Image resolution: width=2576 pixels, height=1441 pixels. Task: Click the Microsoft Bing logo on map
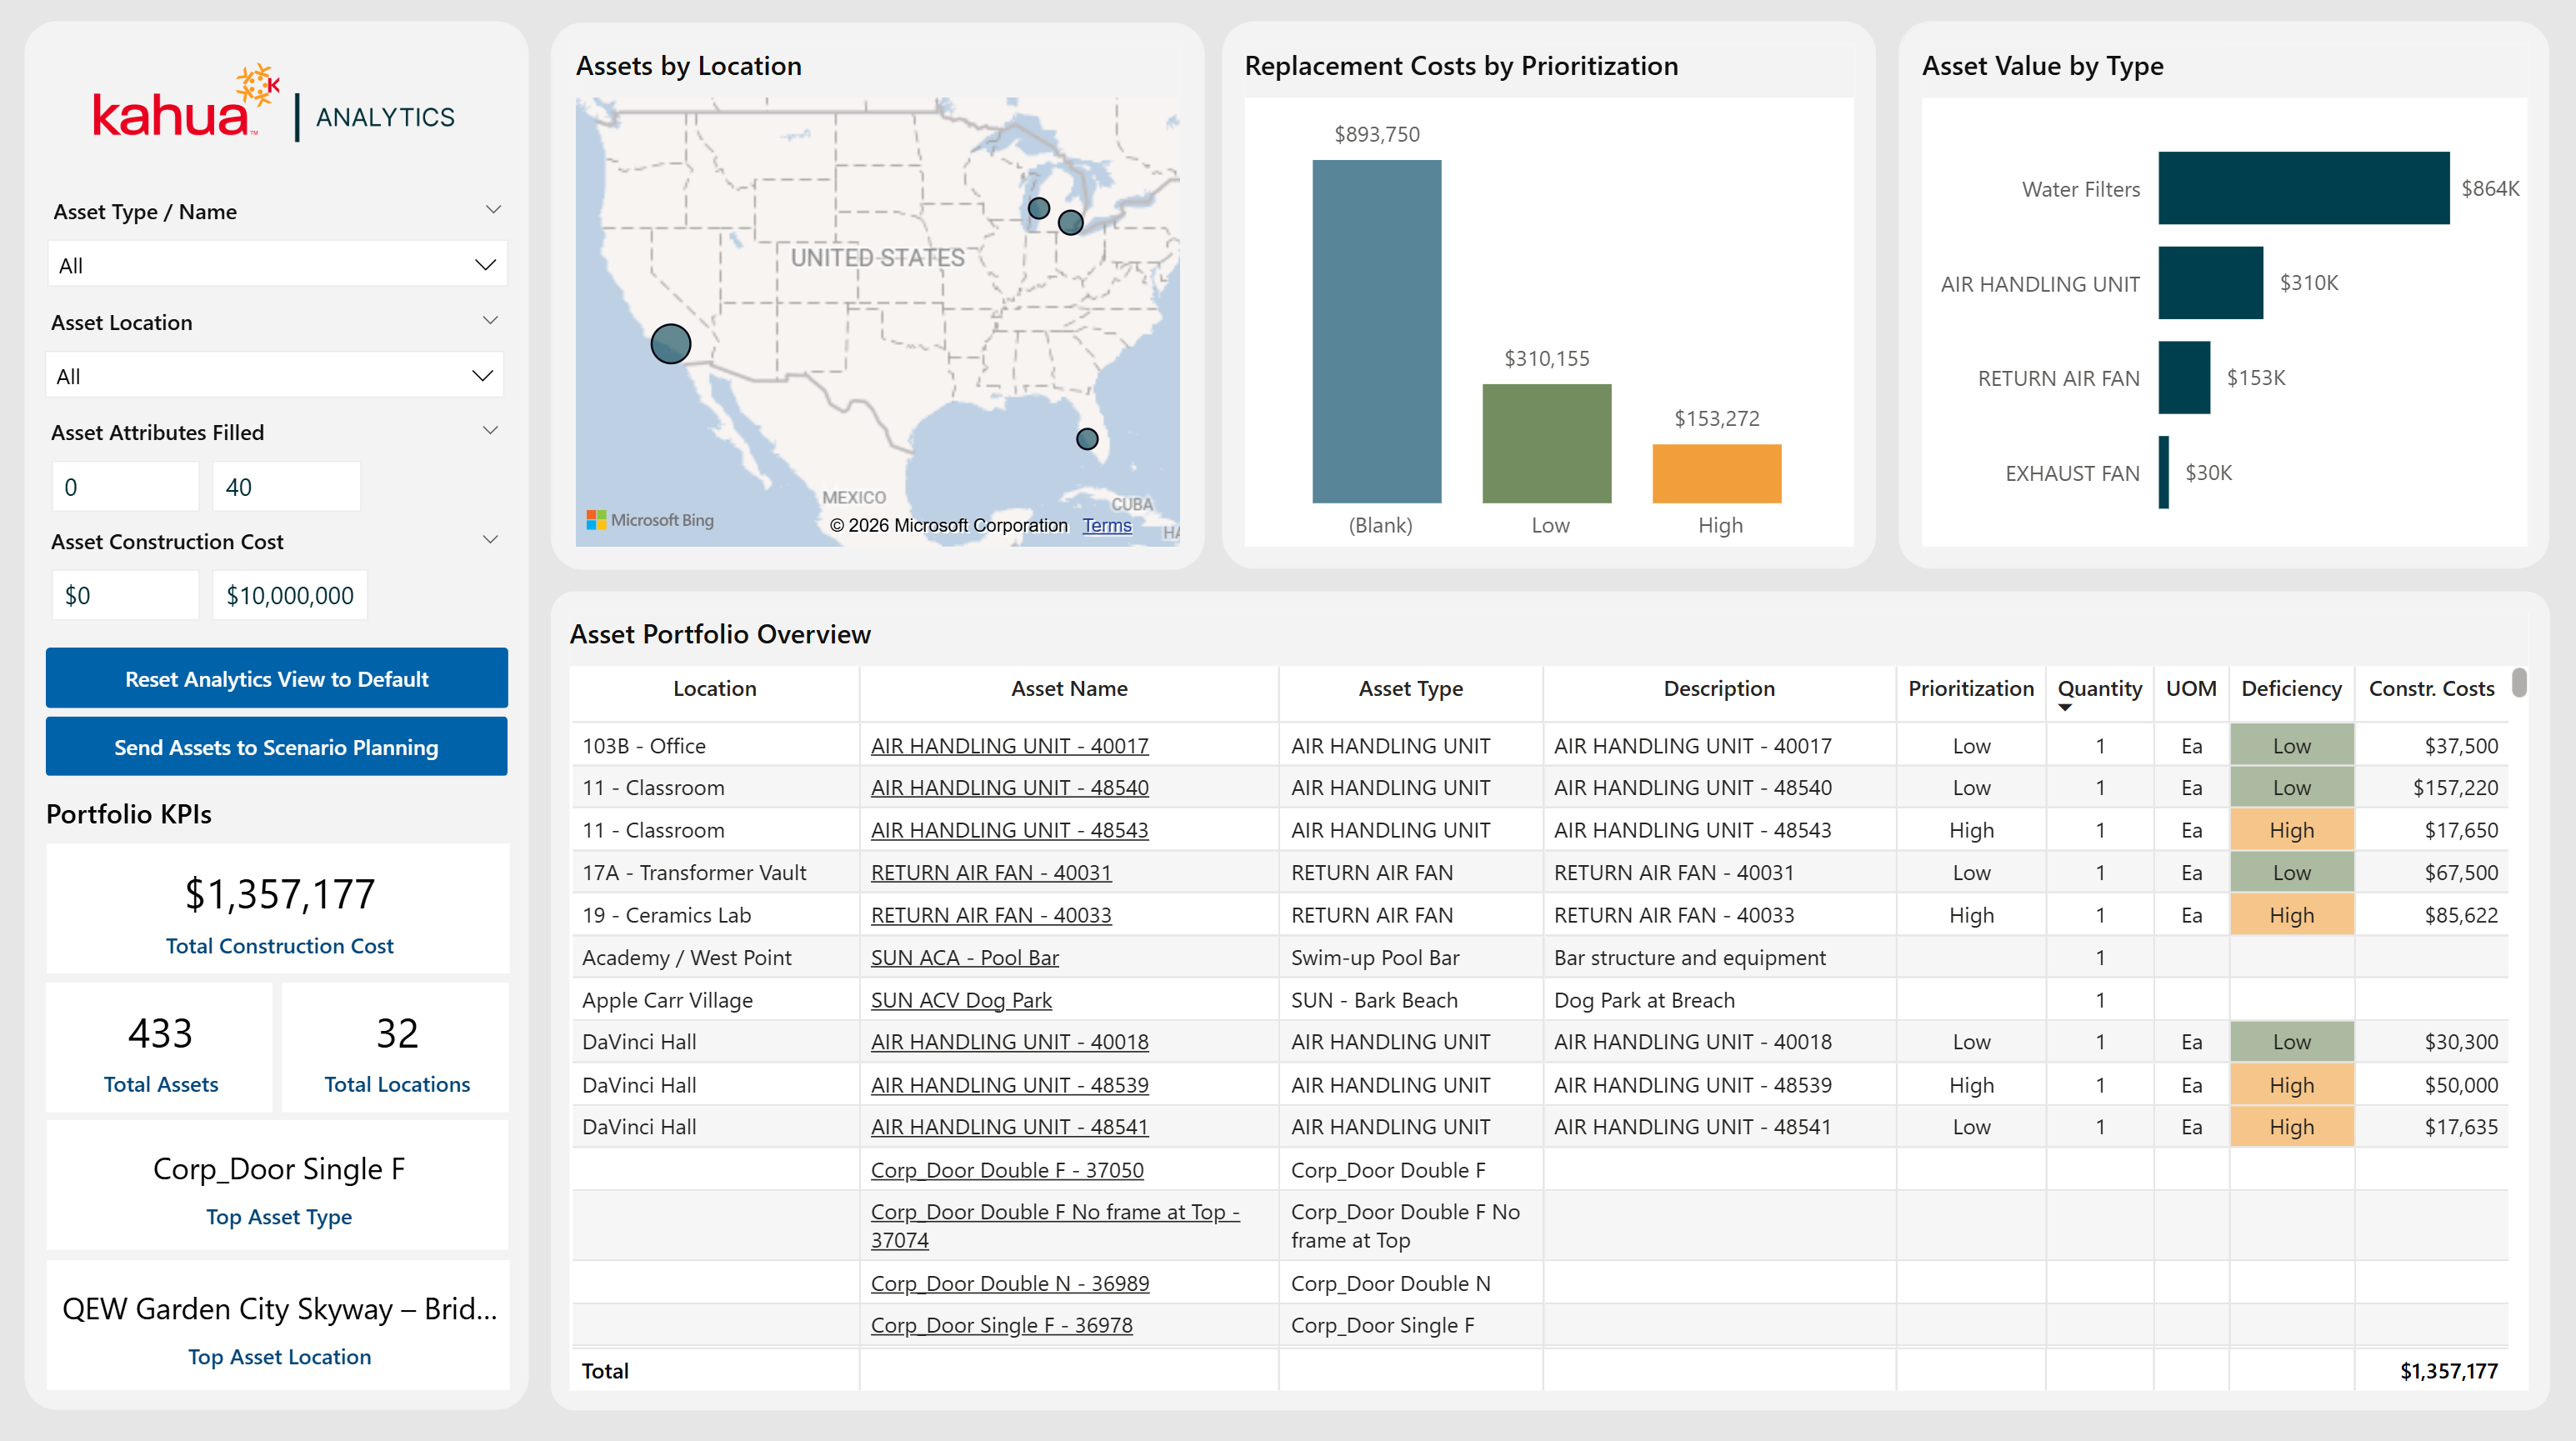click(650, 520)
